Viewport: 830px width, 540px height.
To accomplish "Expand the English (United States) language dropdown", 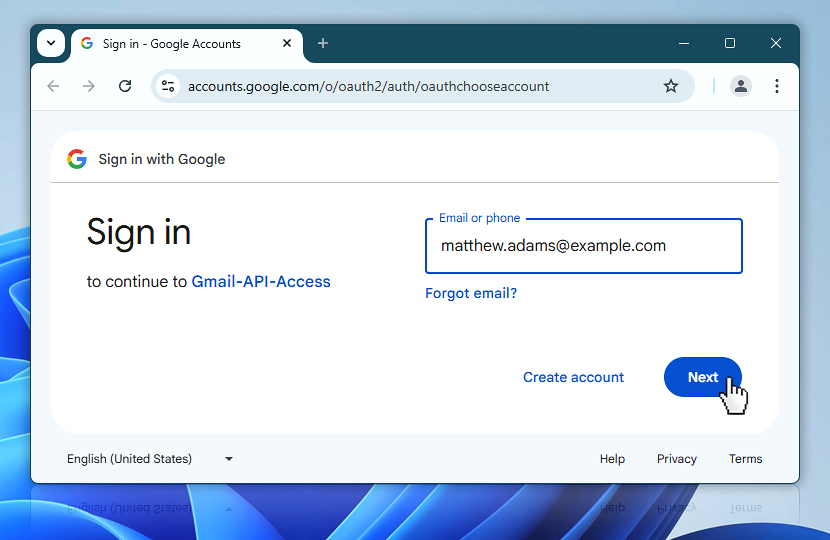I will tap(150, 459).
